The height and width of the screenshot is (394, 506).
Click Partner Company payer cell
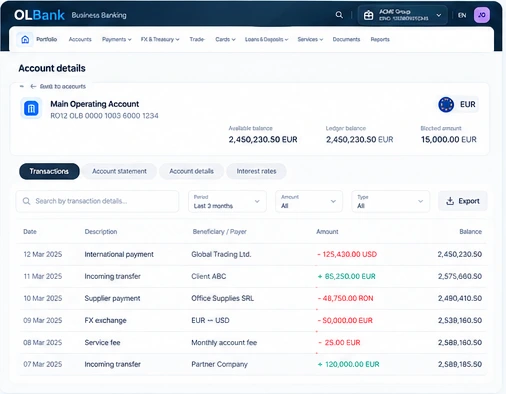(x=219, y=364)
